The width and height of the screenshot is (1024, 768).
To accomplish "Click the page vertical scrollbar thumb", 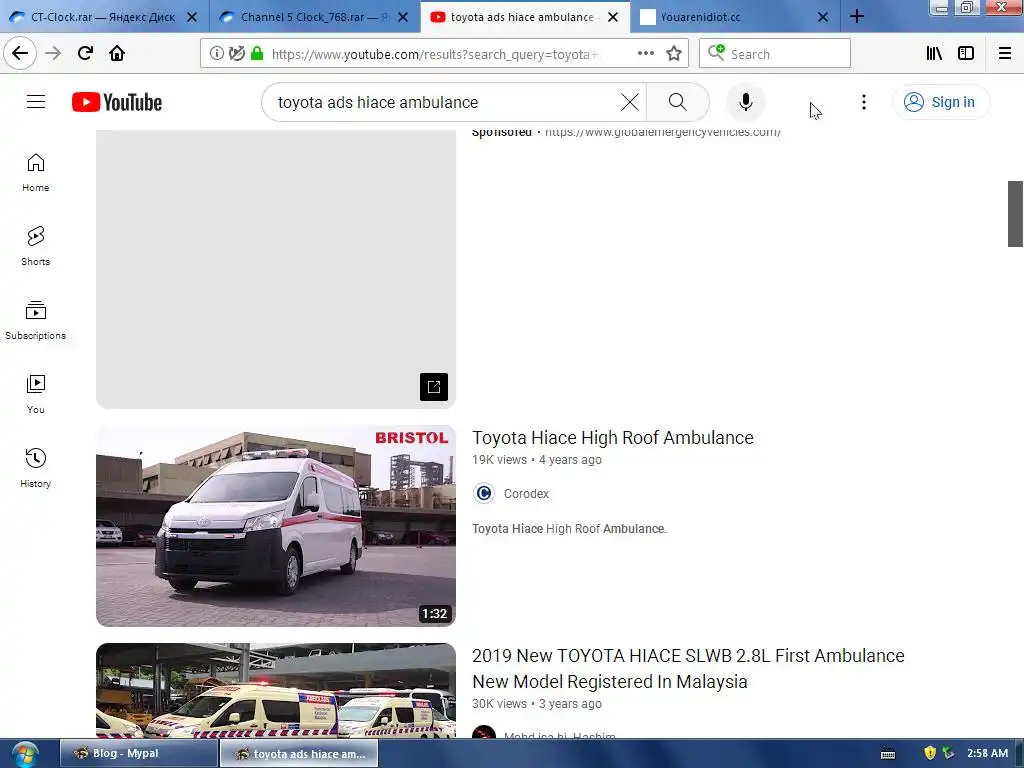I will click(x=1015, y=214).
